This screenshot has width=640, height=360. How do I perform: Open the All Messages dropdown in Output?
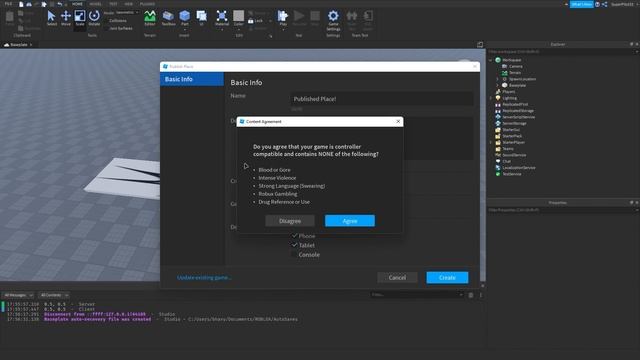(x=18, y=295)
